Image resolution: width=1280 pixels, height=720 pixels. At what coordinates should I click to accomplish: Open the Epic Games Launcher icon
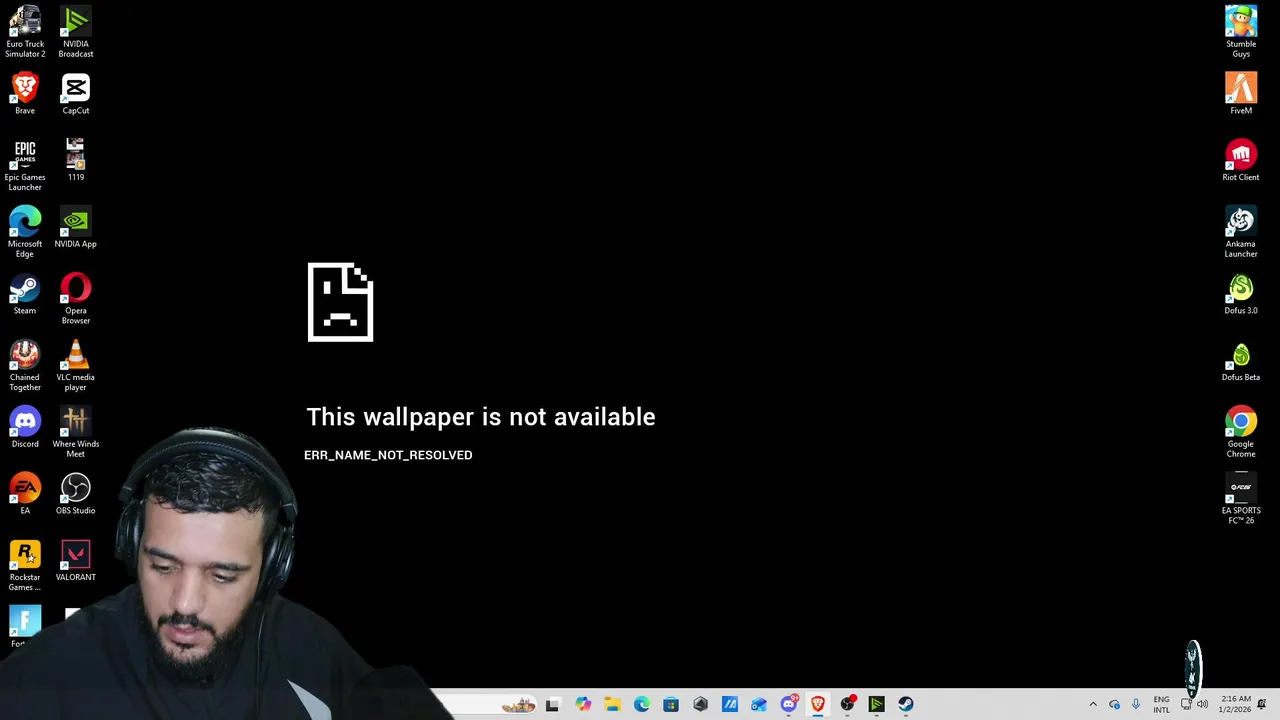coord(25,165)
